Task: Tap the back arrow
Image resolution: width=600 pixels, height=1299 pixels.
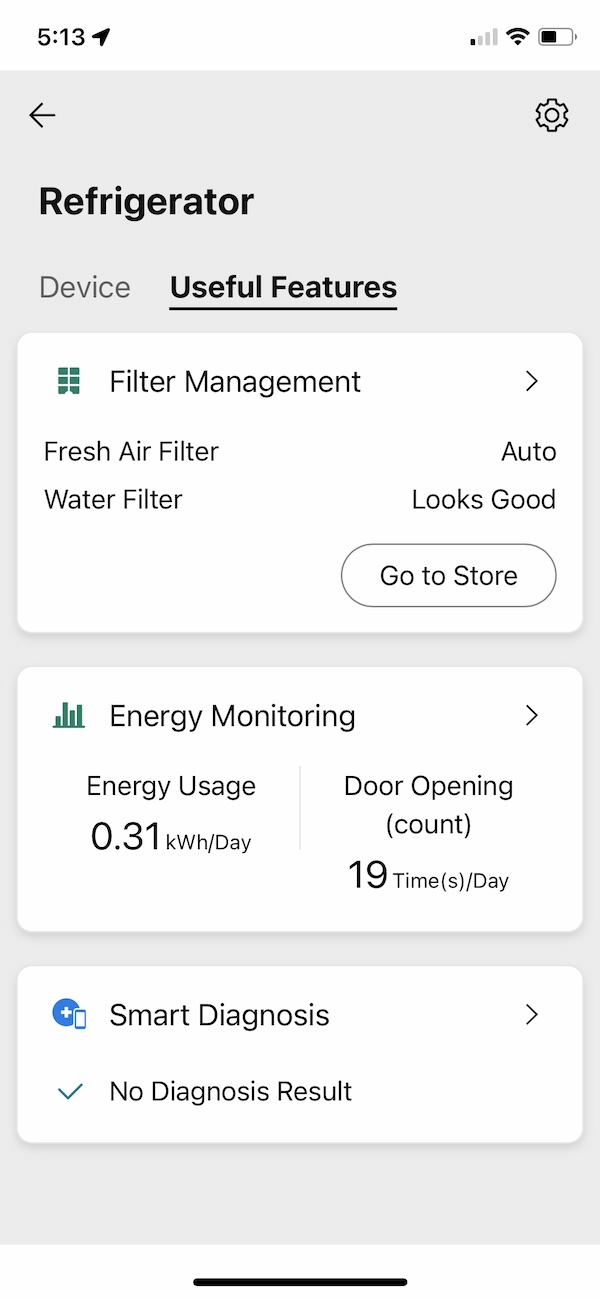Action: coord(42,116)
